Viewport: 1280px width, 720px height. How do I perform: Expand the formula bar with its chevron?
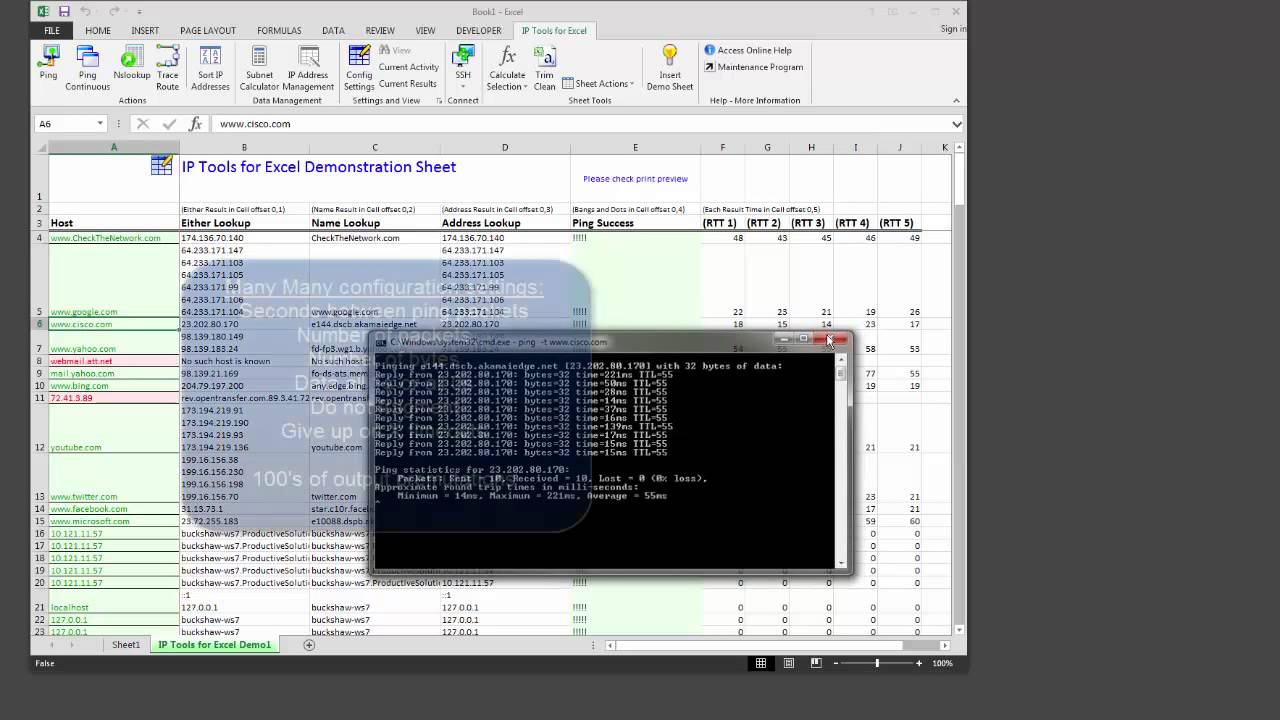click(957, 124)
